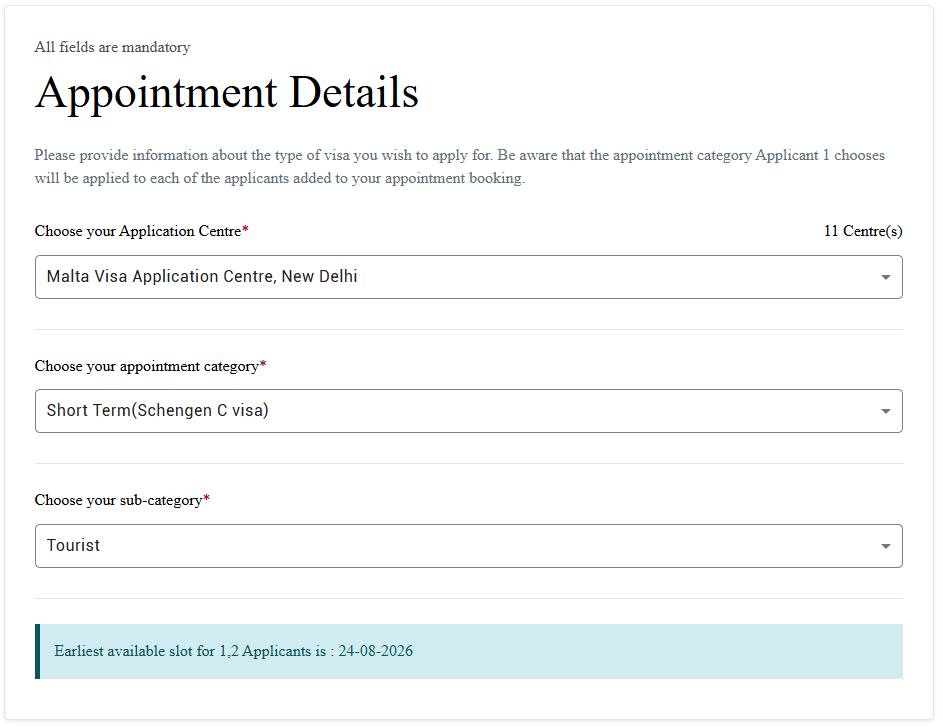
Task: Click the Tourist sub-category value
Action: point(73,545)
